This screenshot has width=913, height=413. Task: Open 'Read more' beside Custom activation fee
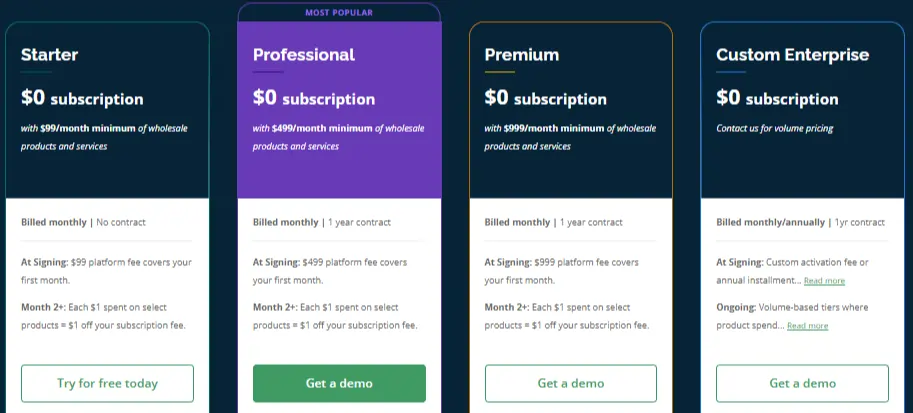pos(824,281)
